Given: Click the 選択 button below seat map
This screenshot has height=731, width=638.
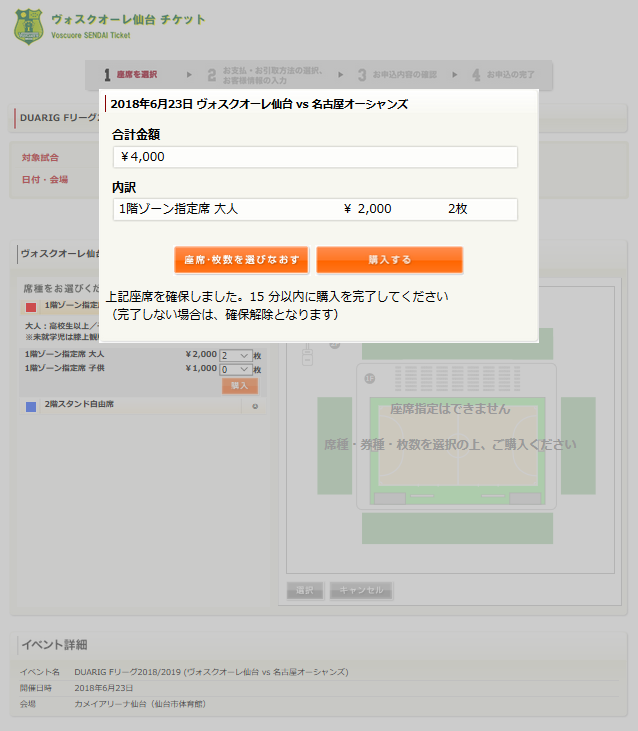Looking at the screenshot, I should [x=305, y=590].
